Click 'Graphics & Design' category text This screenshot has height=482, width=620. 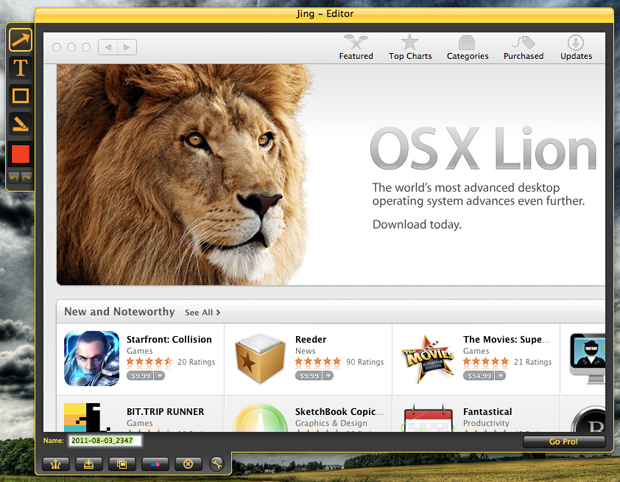(x=331, y=423)
